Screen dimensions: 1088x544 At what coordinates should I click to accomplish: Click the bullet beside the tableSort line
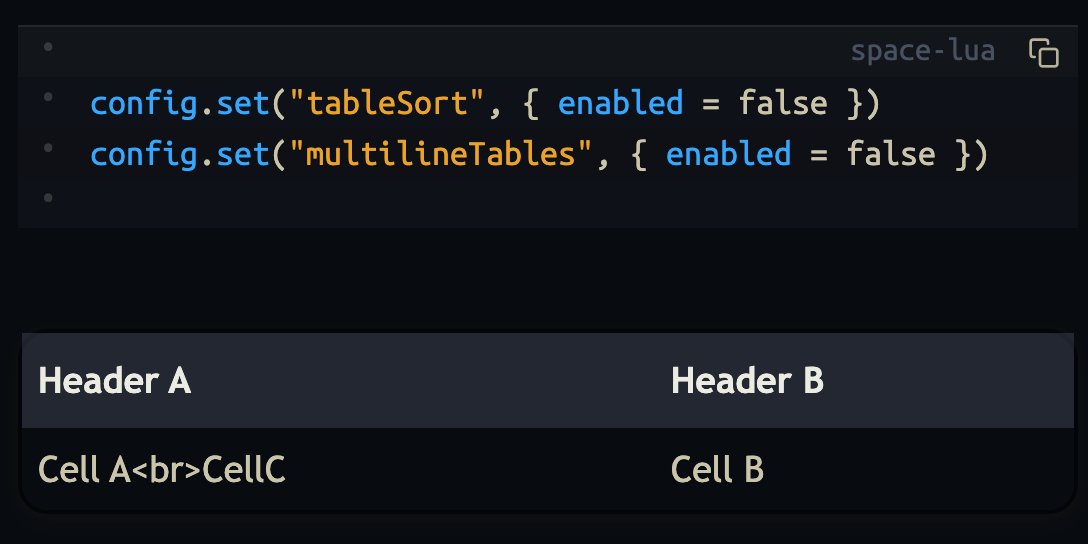pyautogui.click(x=47, y=97)
